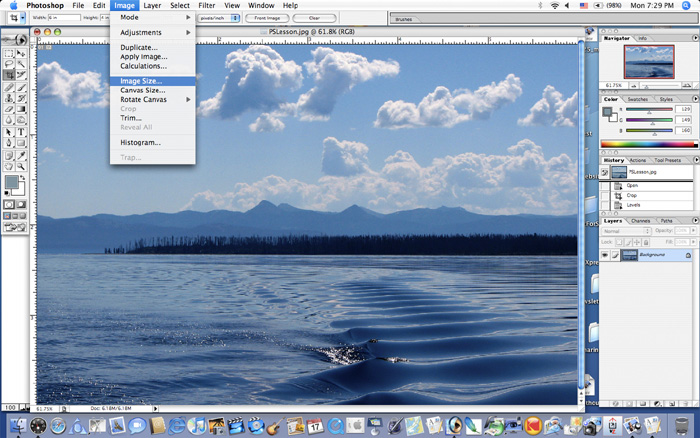
Task: Open the History panel flyout menu
Action: [x=695, y=160]
